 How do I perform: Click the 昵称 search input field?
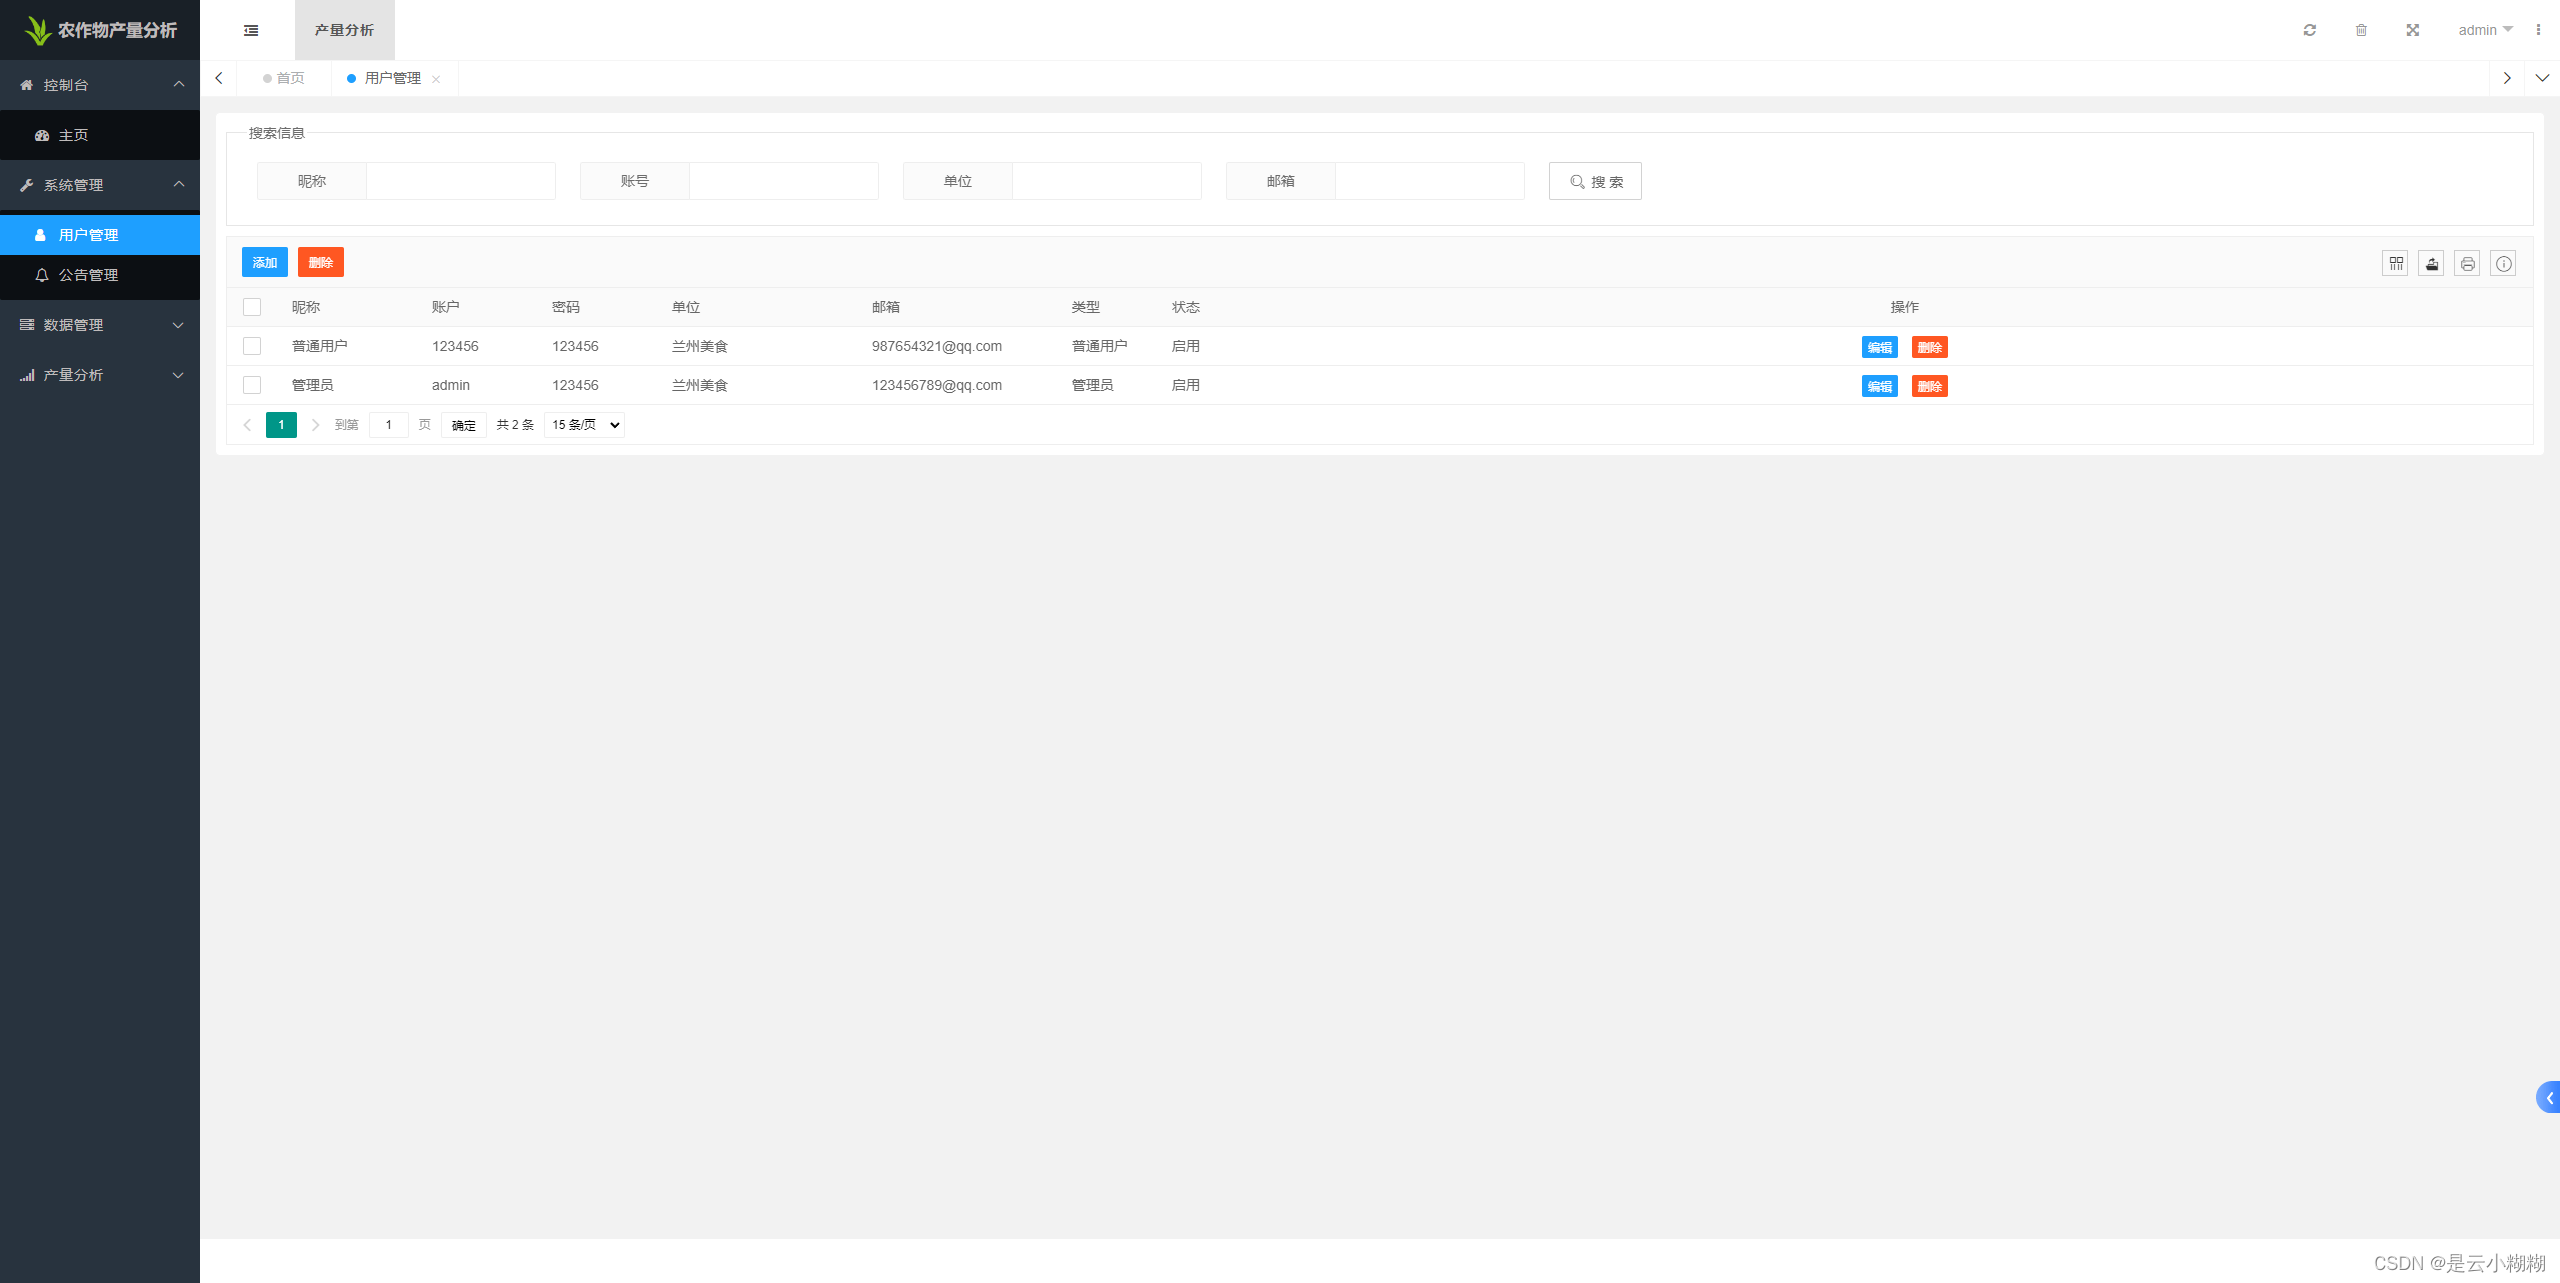click(x=460, y=181)
